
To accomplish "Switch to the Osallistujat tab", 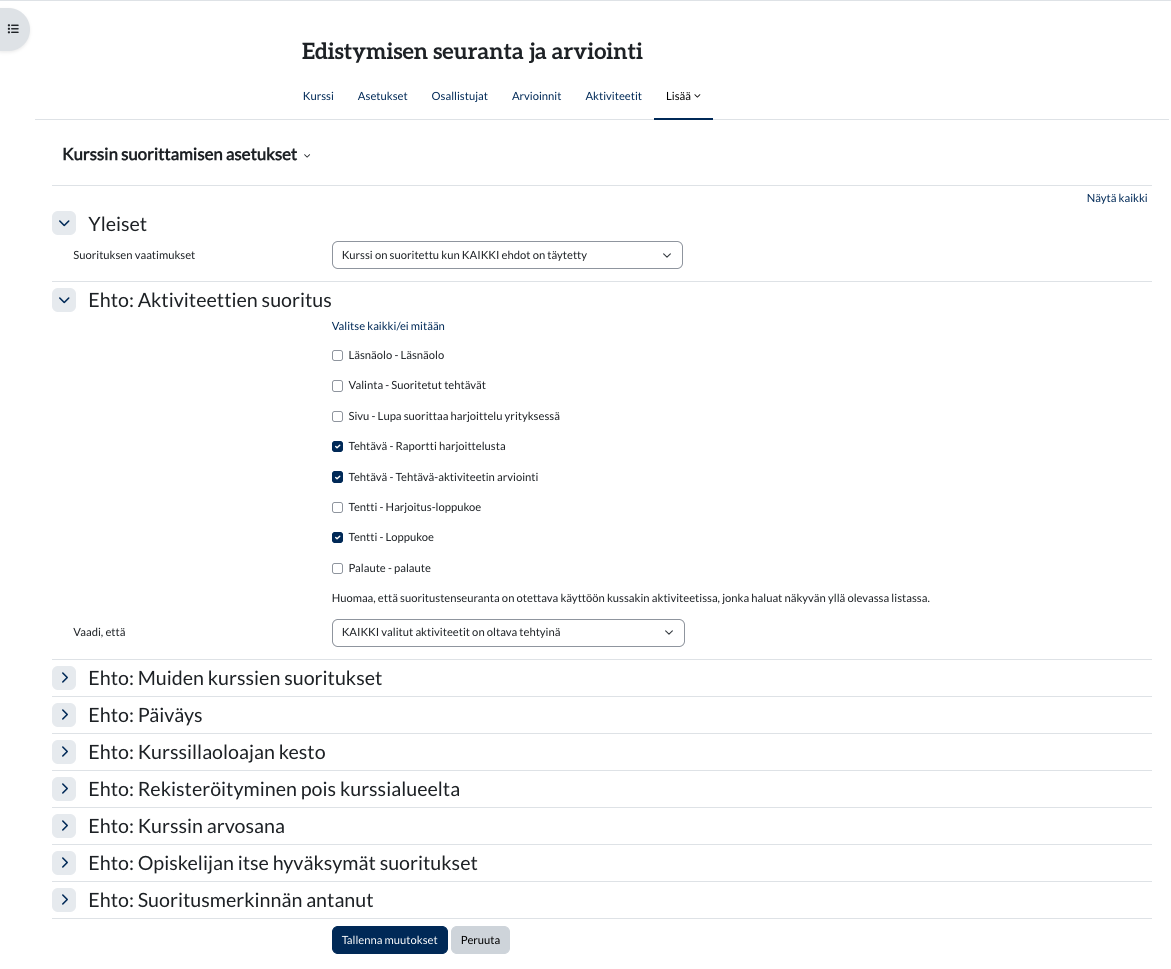I will 459,96.
